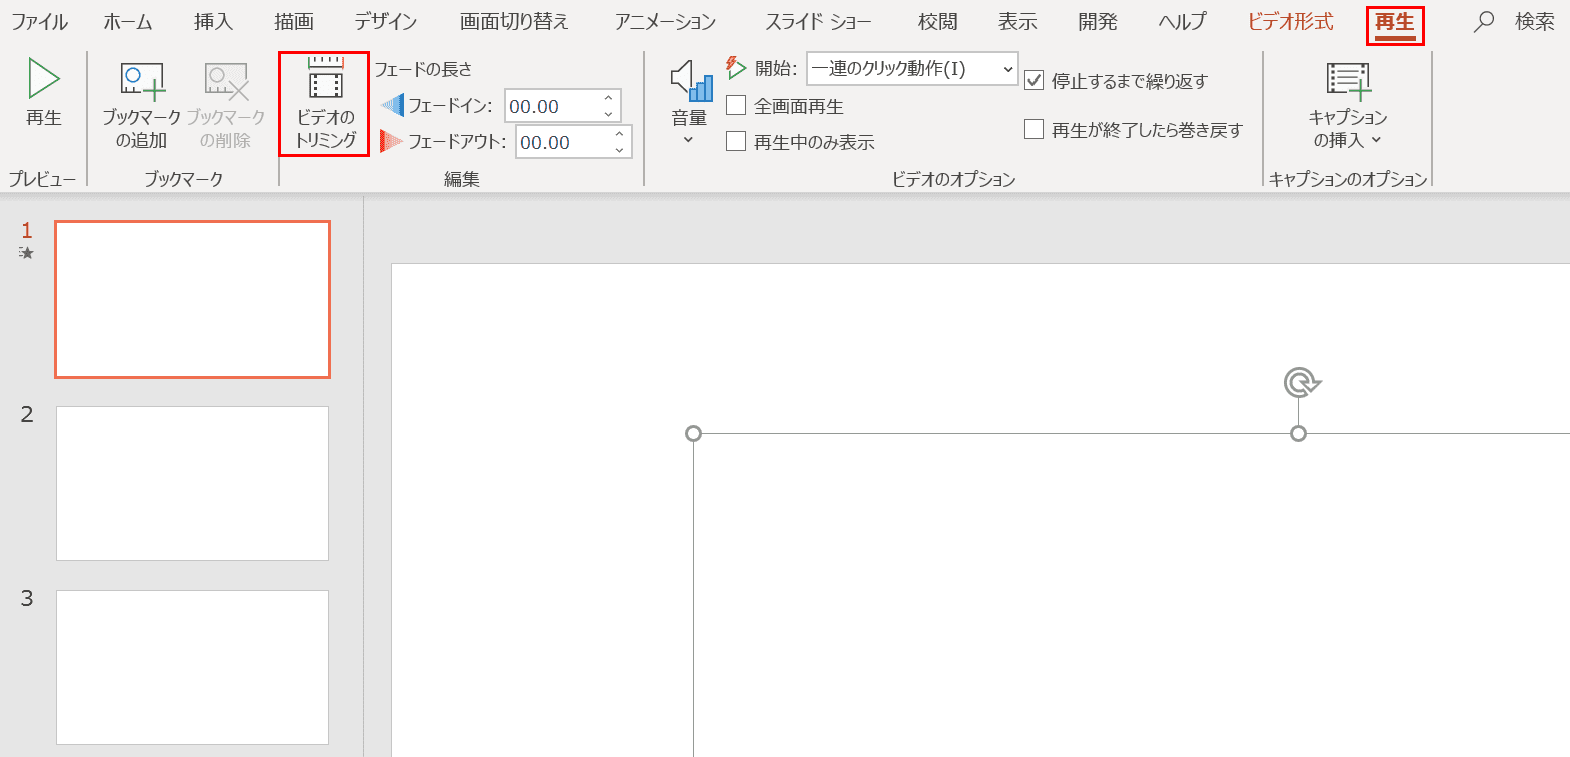The image size is (1570, 757).
Task: Click the Fade In blue icon
Action: [x=392, y=105]
